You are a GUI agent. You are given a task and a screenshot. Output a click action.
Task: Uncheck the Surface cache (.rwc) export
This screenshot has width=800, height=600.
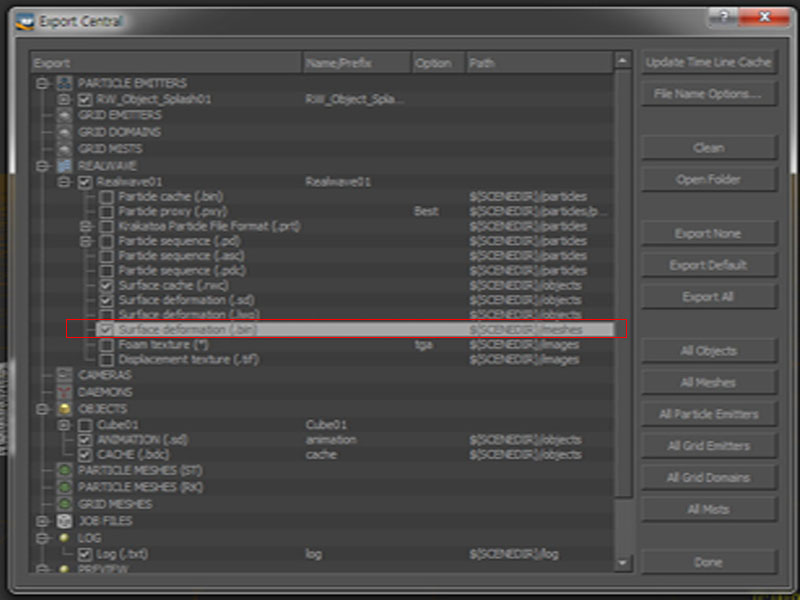(x=106, y=285)
